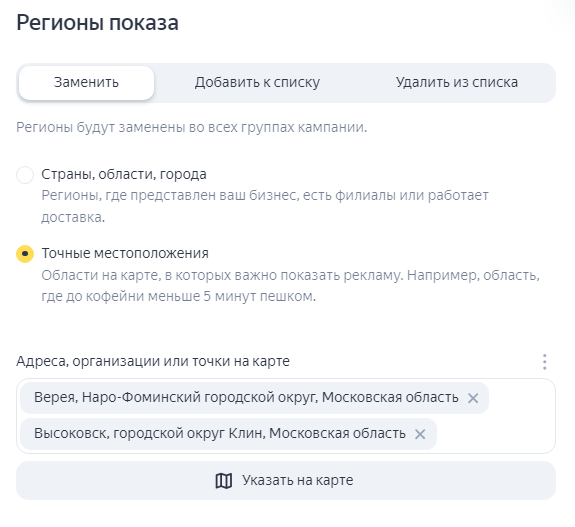Select the Точные местоположения radio button

pyautogui.click(x=25, y=254)
